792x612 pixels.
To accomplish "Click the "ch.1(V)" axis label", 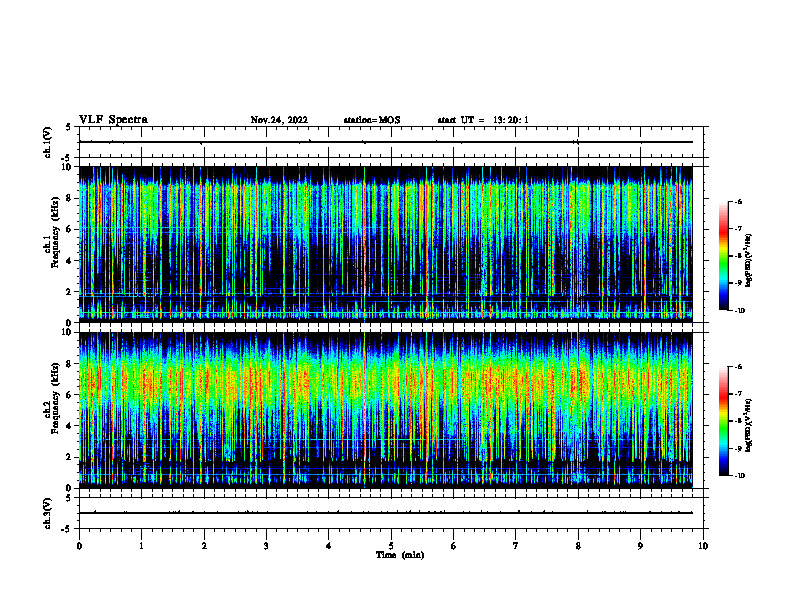I will (48, 142).
